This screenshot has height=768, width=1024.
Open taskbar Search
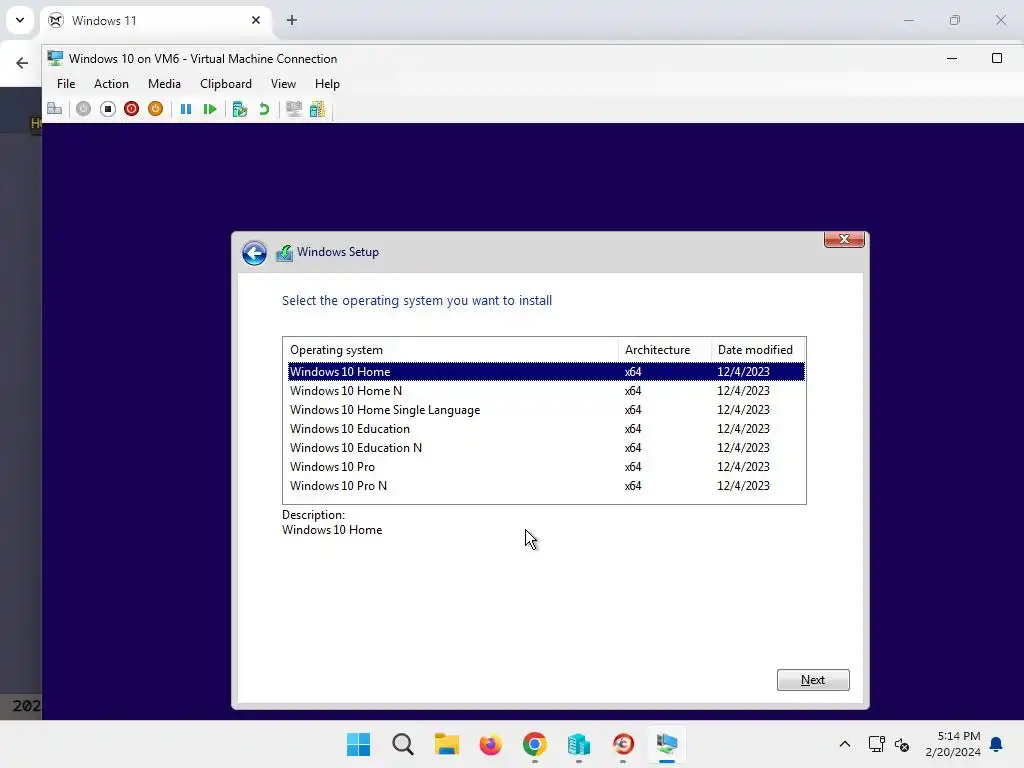[403, 744]
